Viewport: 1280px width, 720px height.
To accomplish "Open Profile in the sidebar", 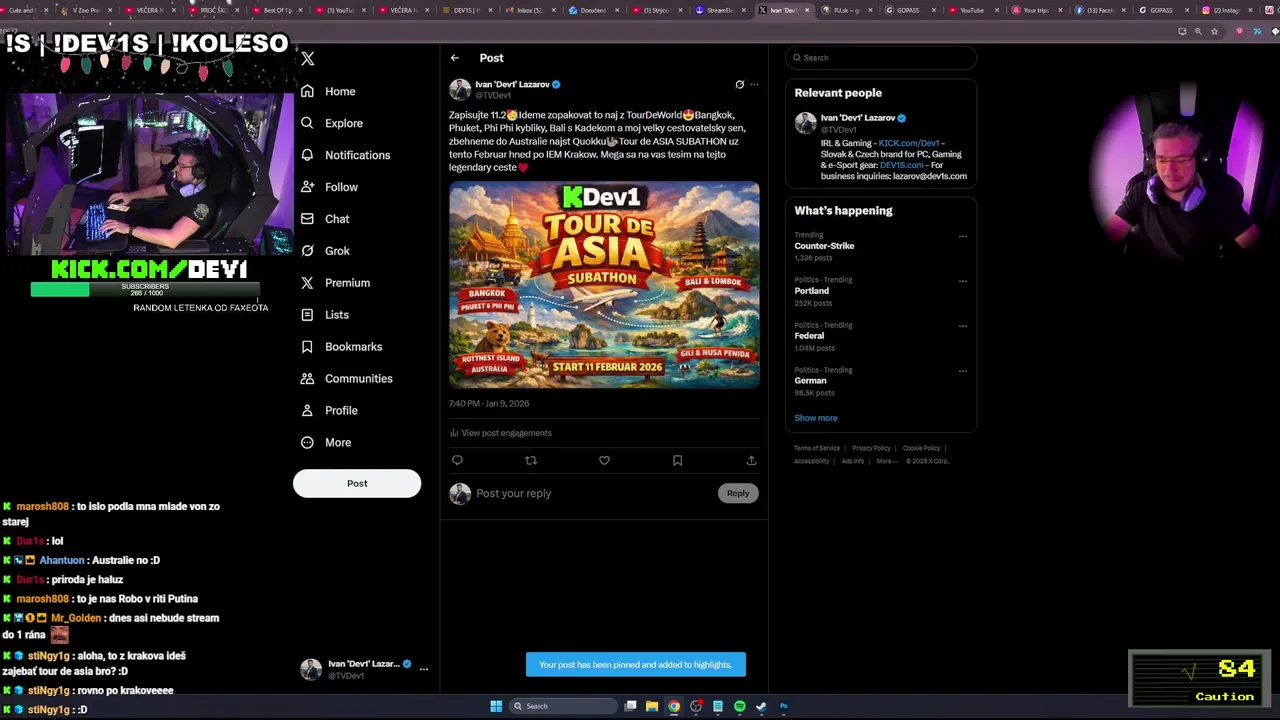I will tap(329, 411).
